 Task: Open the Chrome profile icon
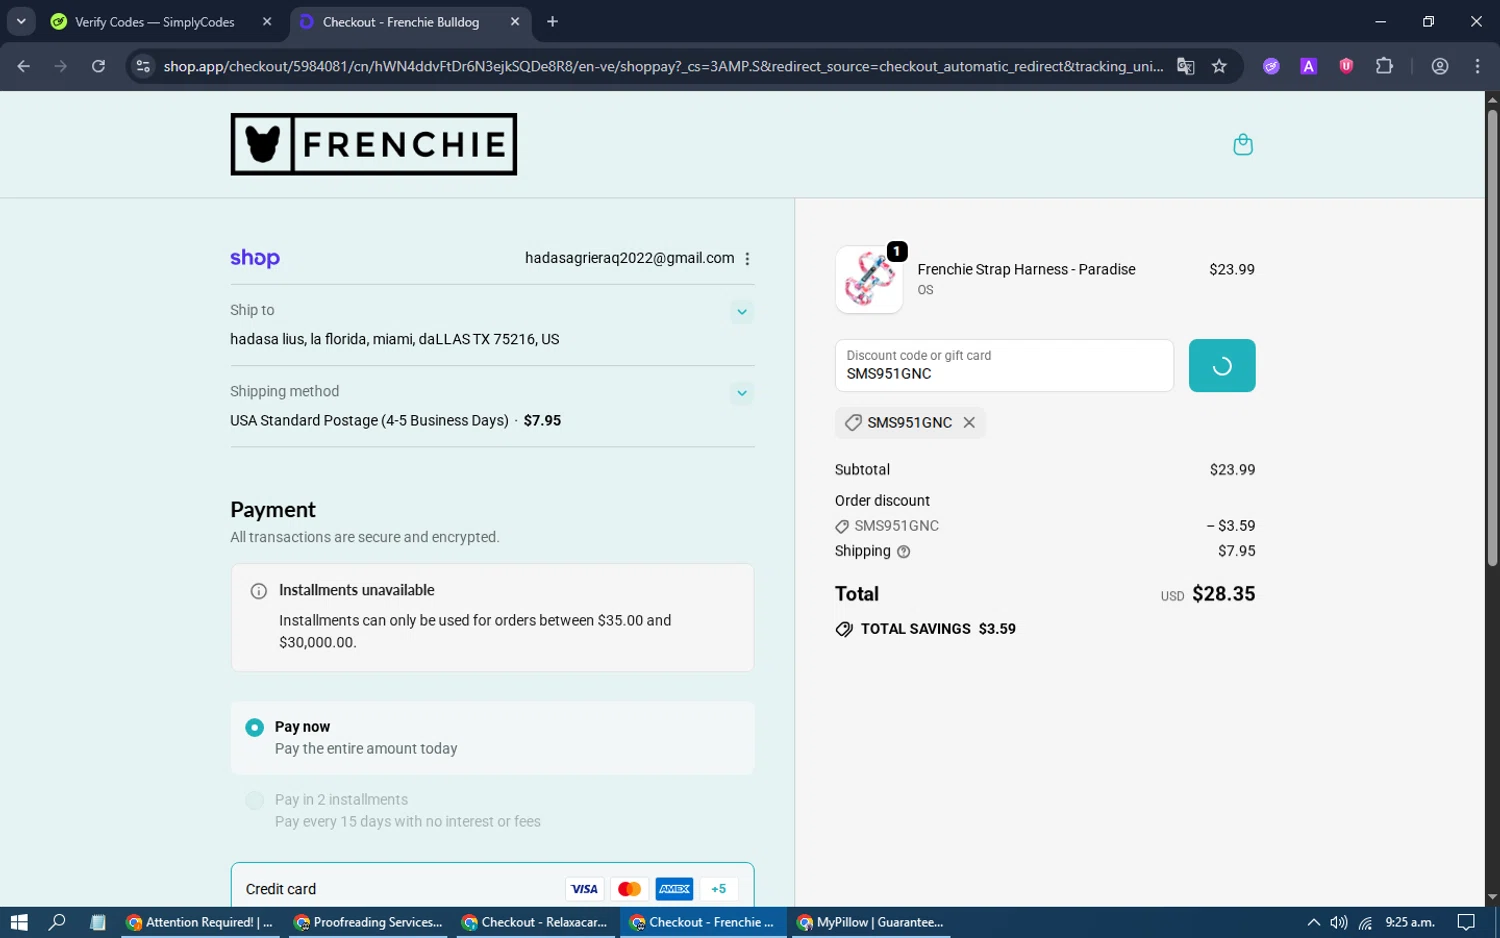(x=1440, y=66)
